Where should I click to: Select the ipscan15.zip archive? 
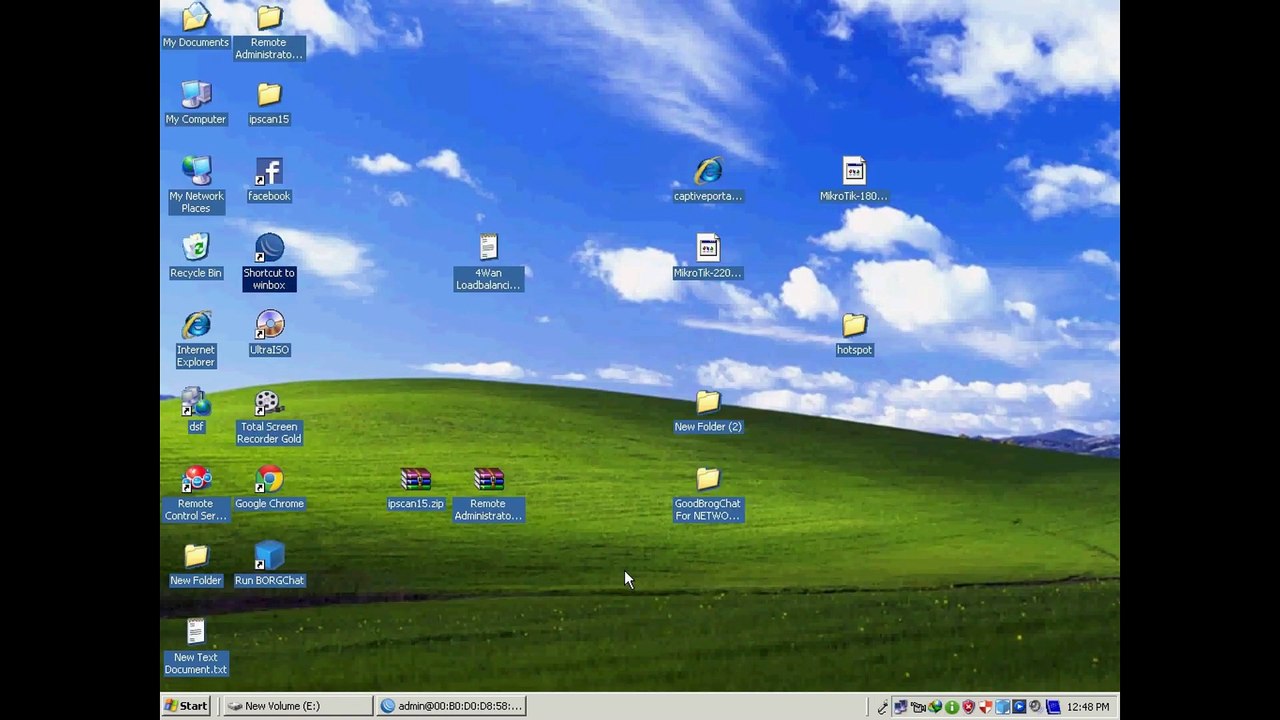point(415,487)
